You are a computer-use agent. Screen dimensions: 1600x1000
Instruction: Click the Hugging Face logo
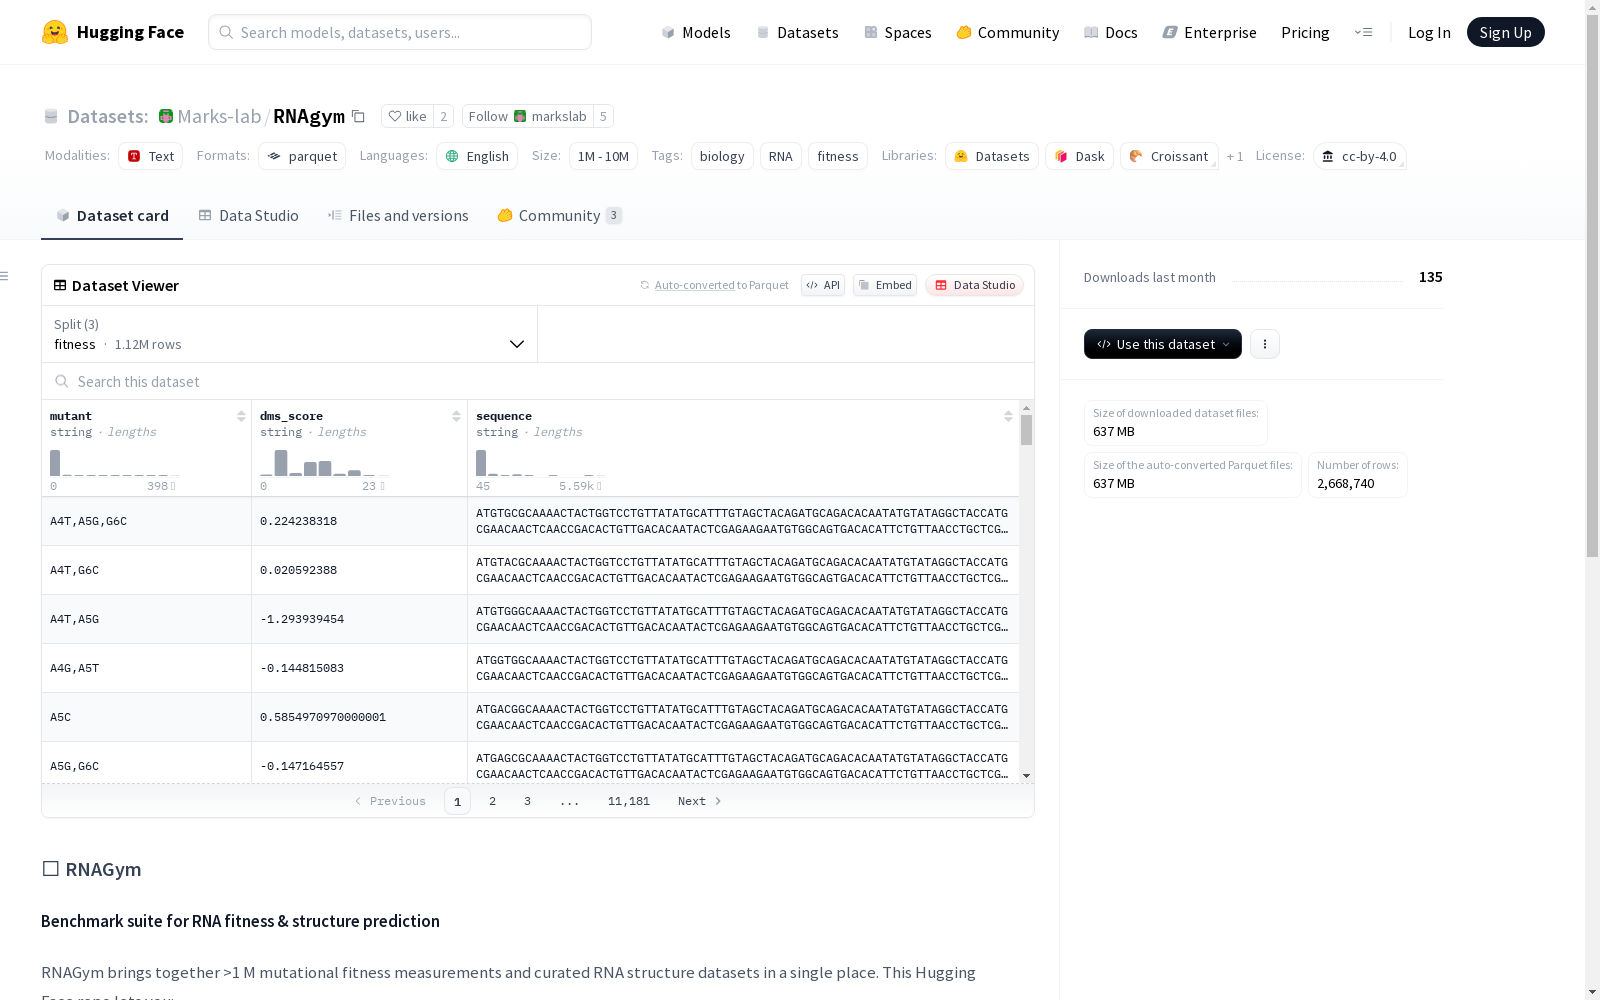[x=113, y=32]
